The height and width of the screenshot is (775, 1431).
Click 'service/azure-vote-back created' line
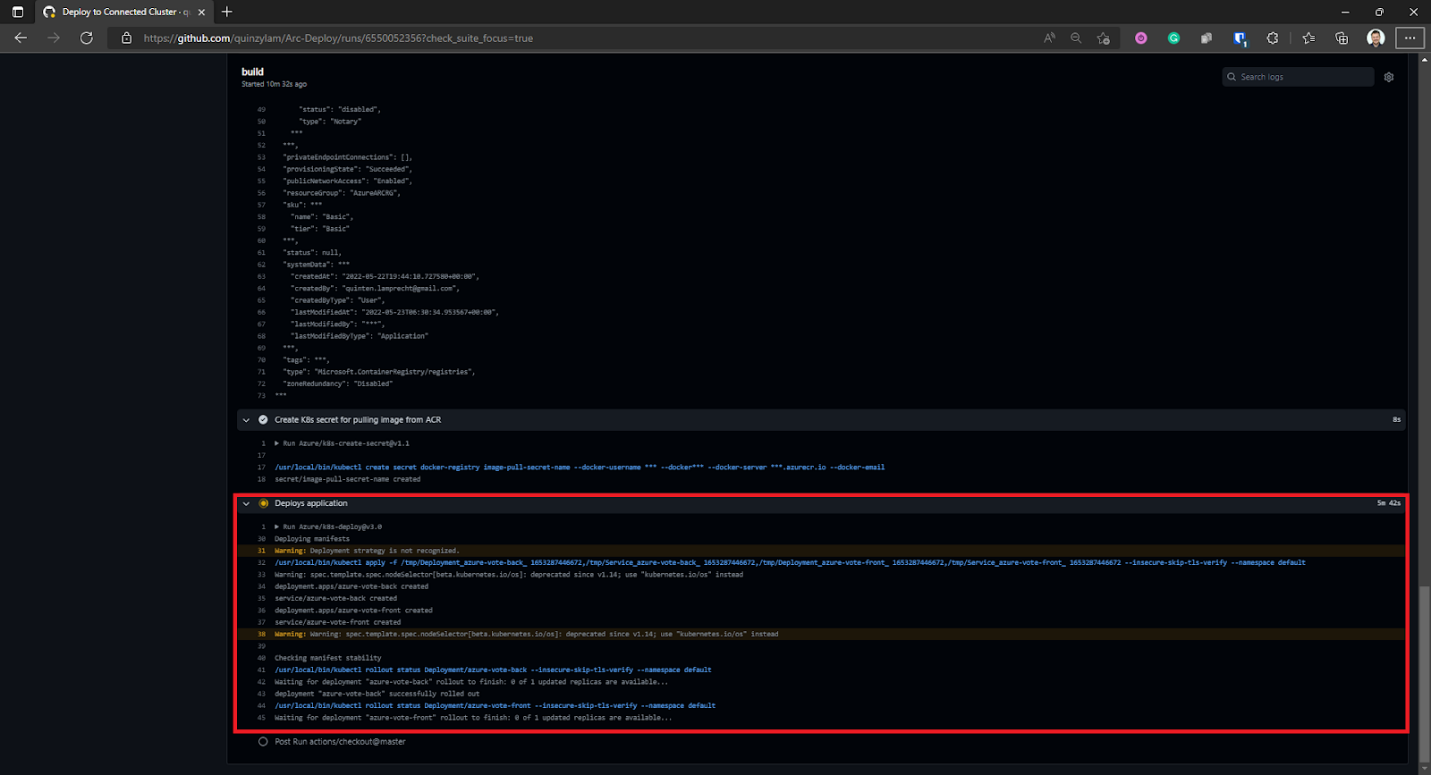pyautogui.click(x=336, y=598)
